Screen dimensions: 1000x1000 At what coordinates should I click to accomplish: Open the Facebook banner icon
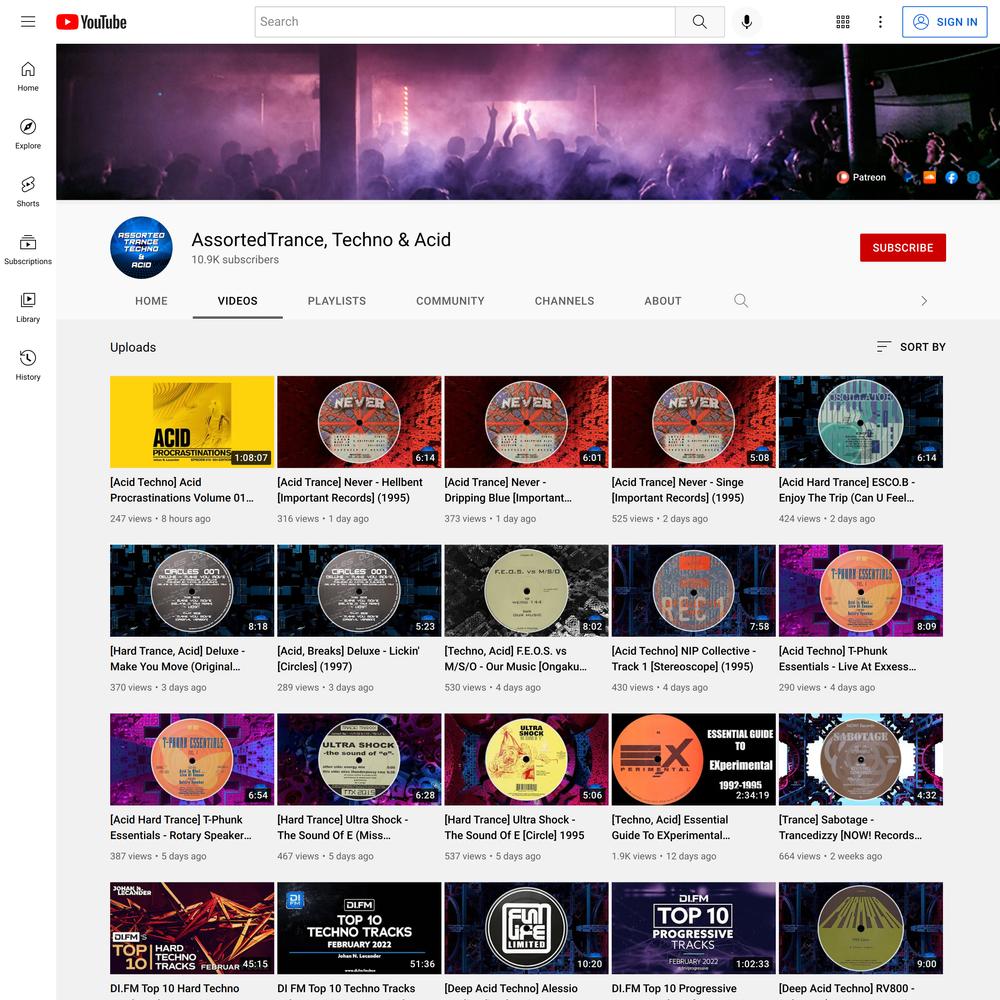click(951, 177)
